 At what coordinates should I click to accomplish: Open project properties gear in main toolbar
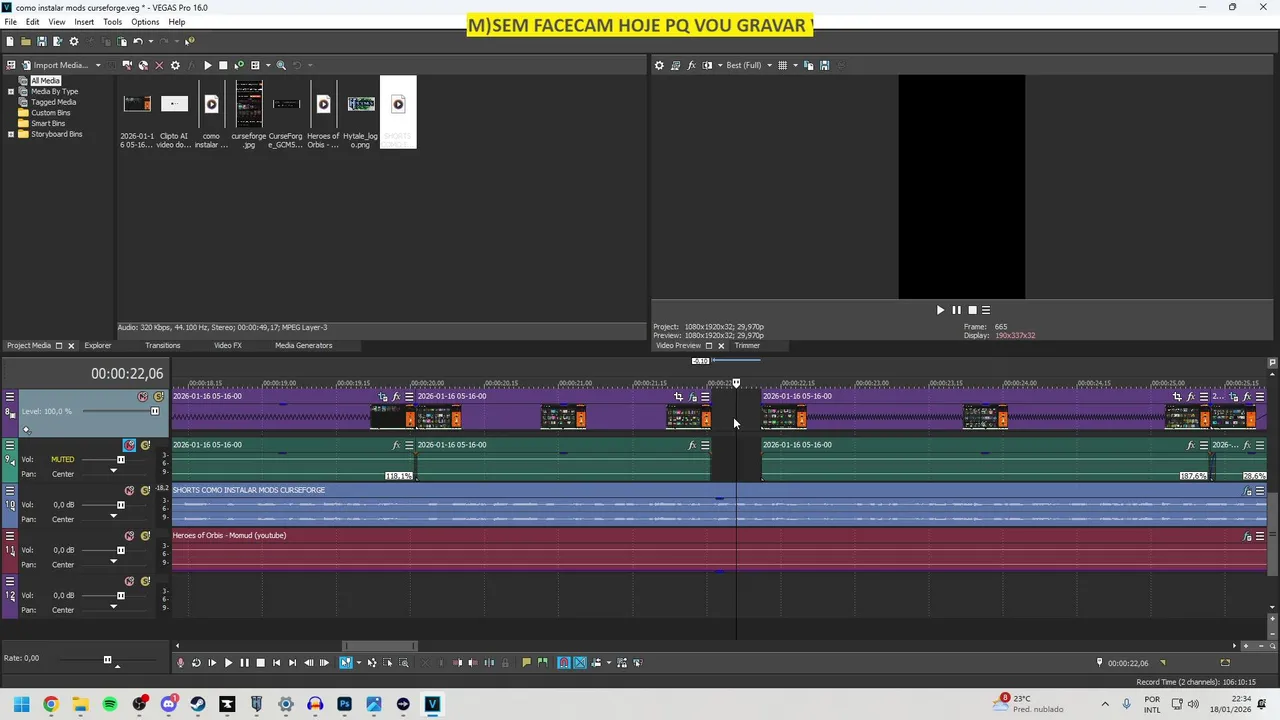click(73, 41)
